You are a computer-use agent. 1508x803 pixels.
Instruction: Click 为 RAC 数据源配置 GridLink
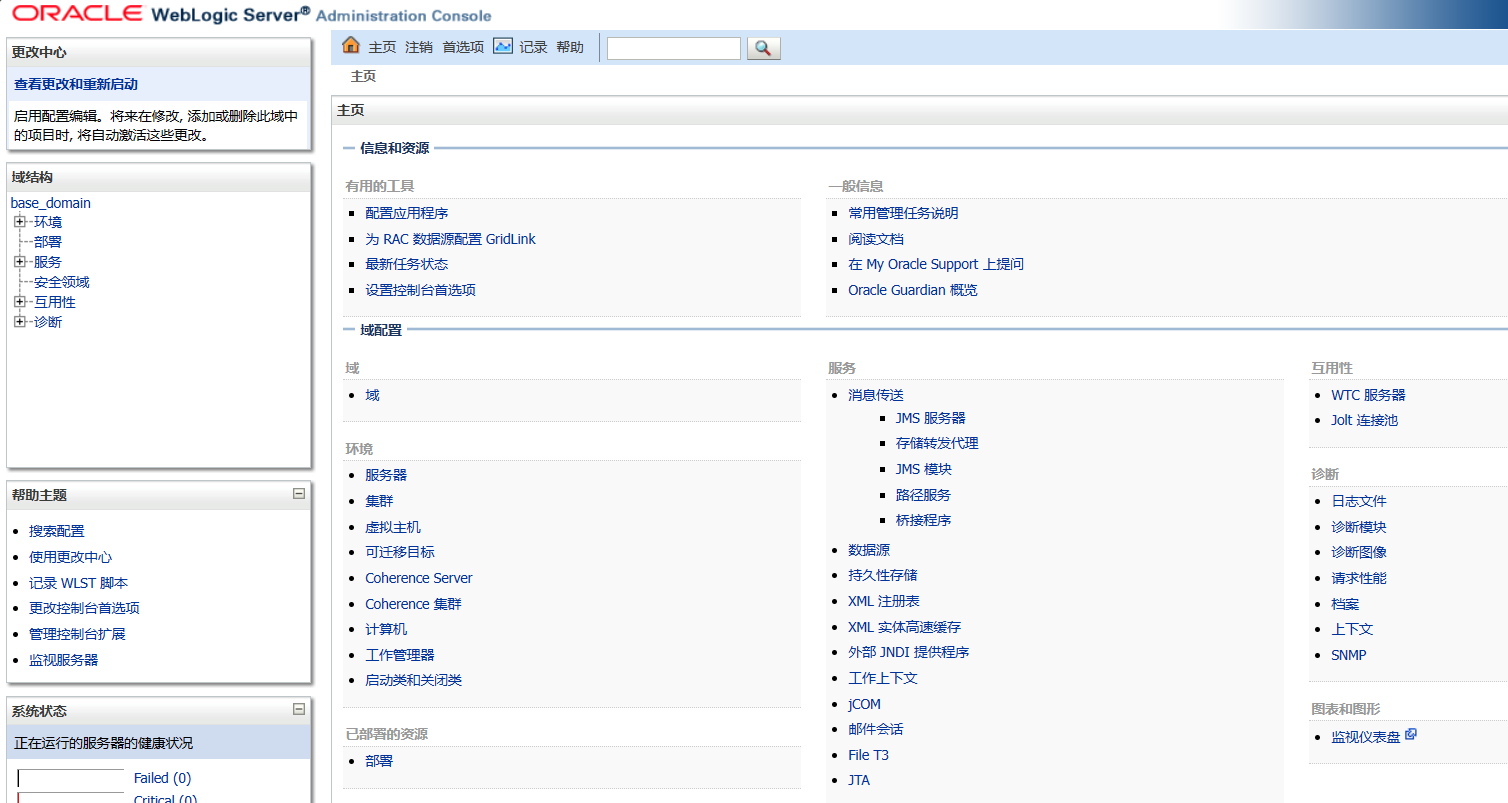coord(451,239)
